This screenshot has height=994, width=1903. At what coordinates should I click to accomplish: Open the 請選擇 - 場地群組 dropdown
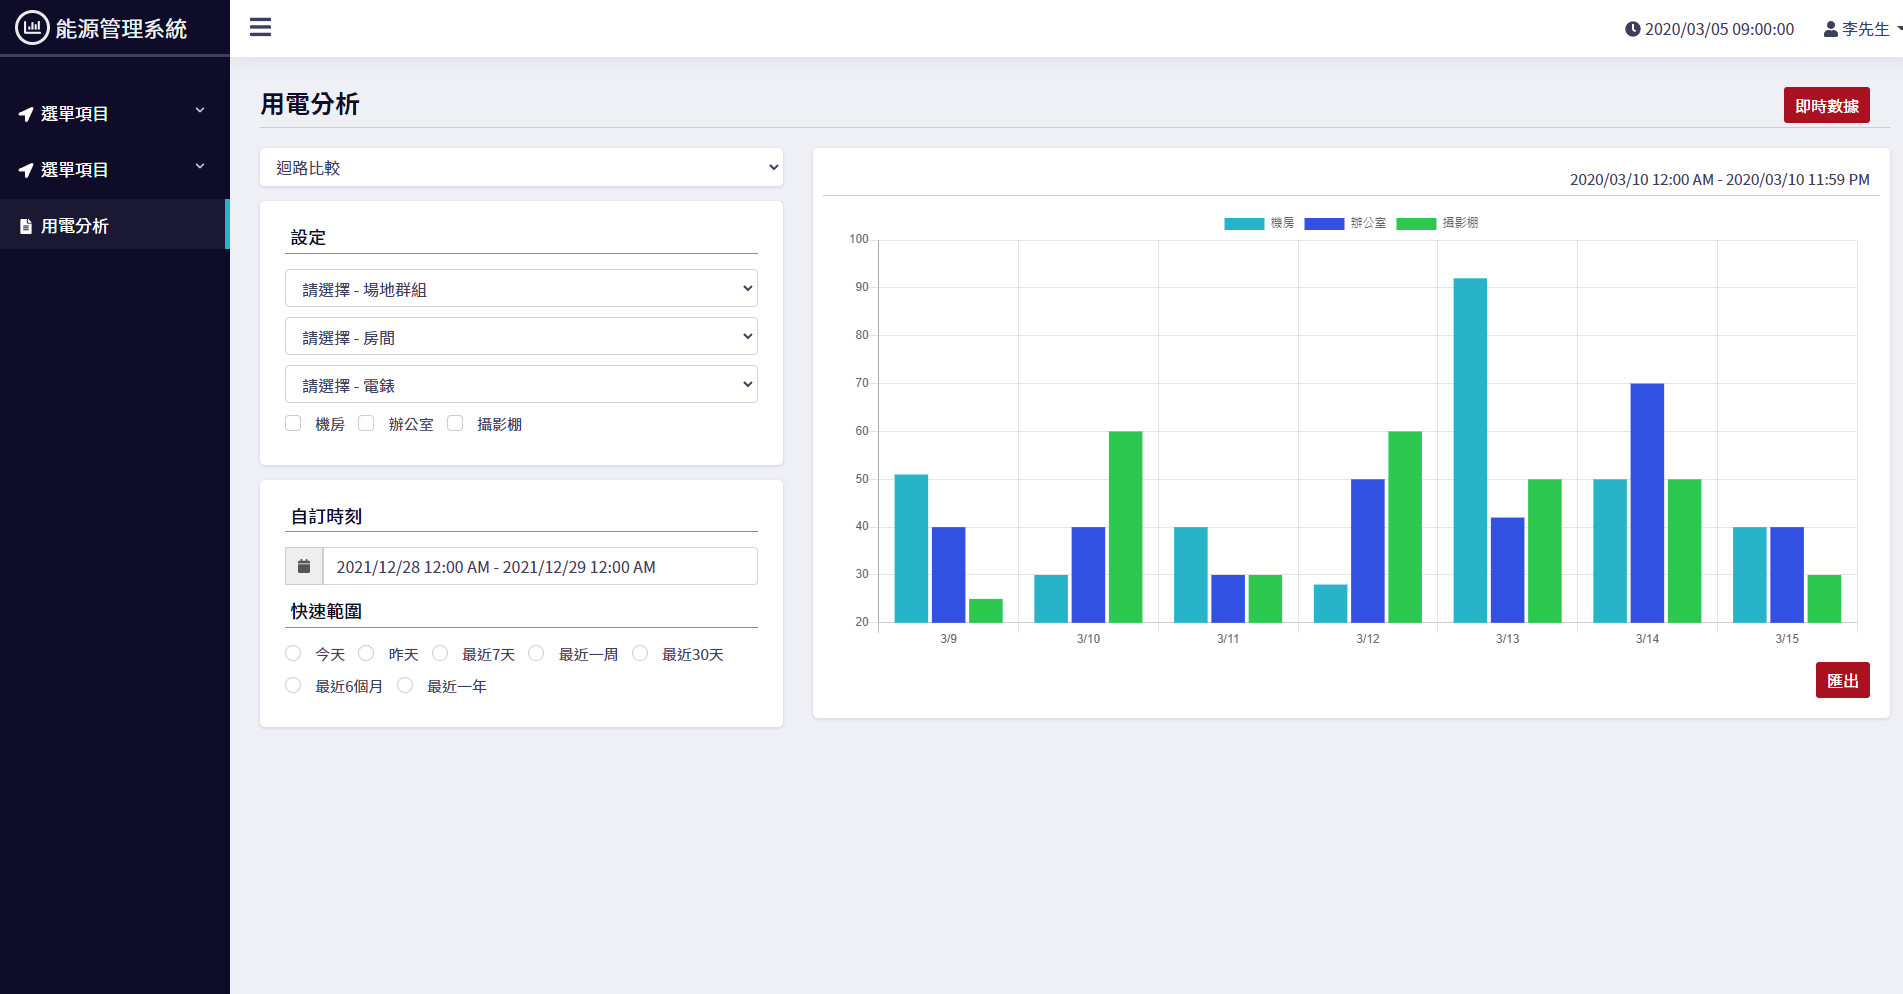[x=521, y=289]
